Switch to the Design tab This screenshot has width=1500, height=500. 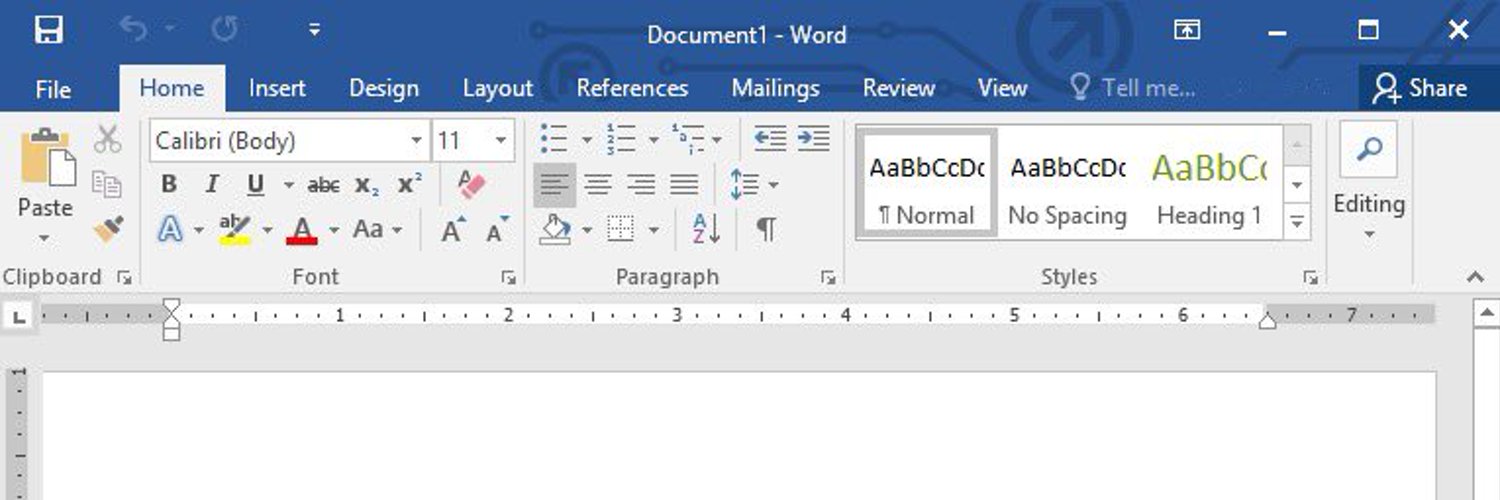(x=384, y=88)
